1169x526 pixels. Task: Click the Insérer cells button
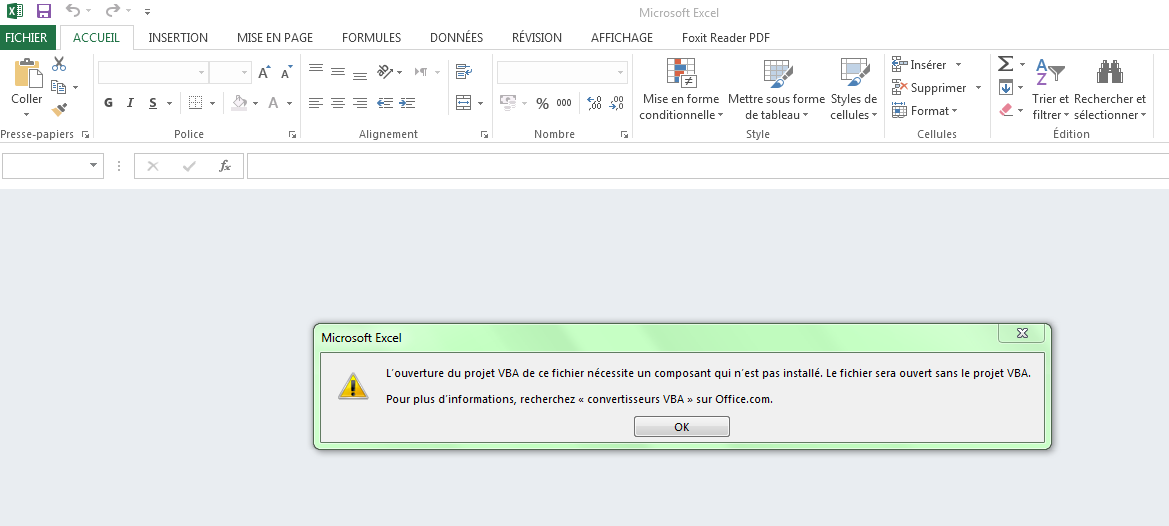click(918, 65)
